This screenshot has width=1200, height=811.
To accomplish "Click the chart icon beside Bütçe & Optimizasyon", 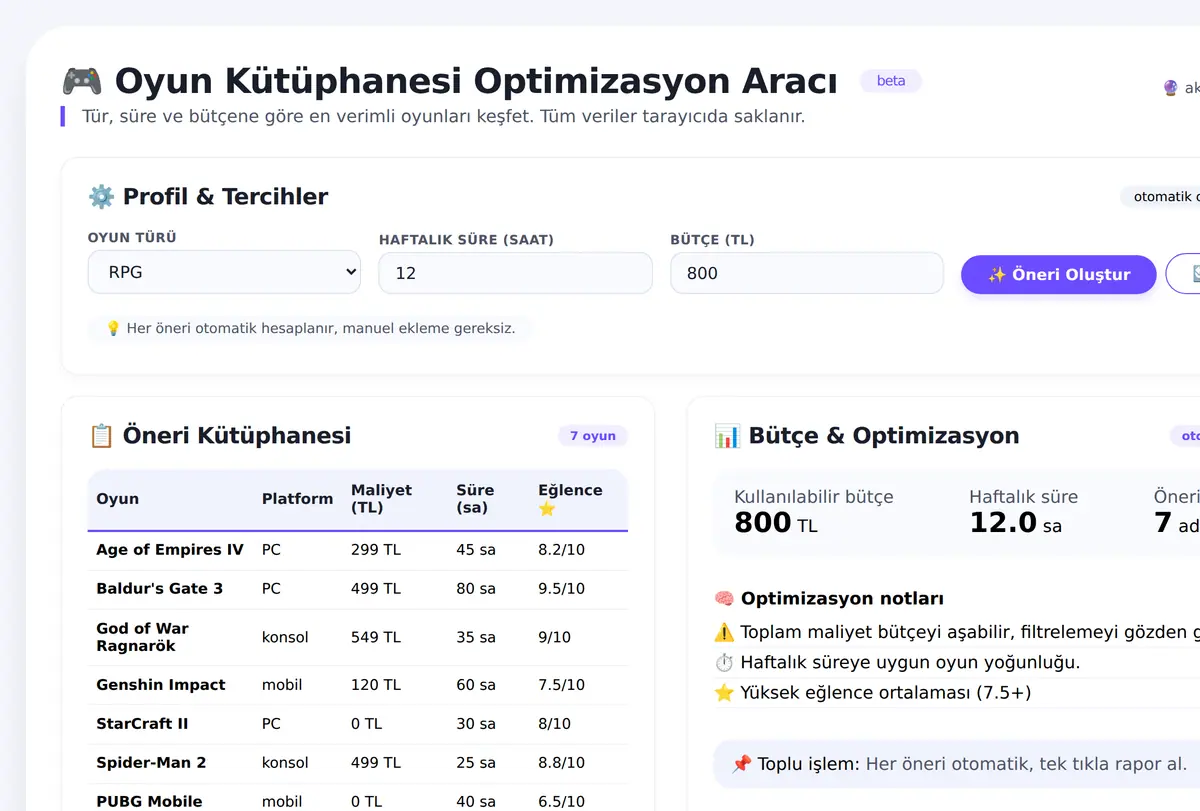I will tap(727, 436).
